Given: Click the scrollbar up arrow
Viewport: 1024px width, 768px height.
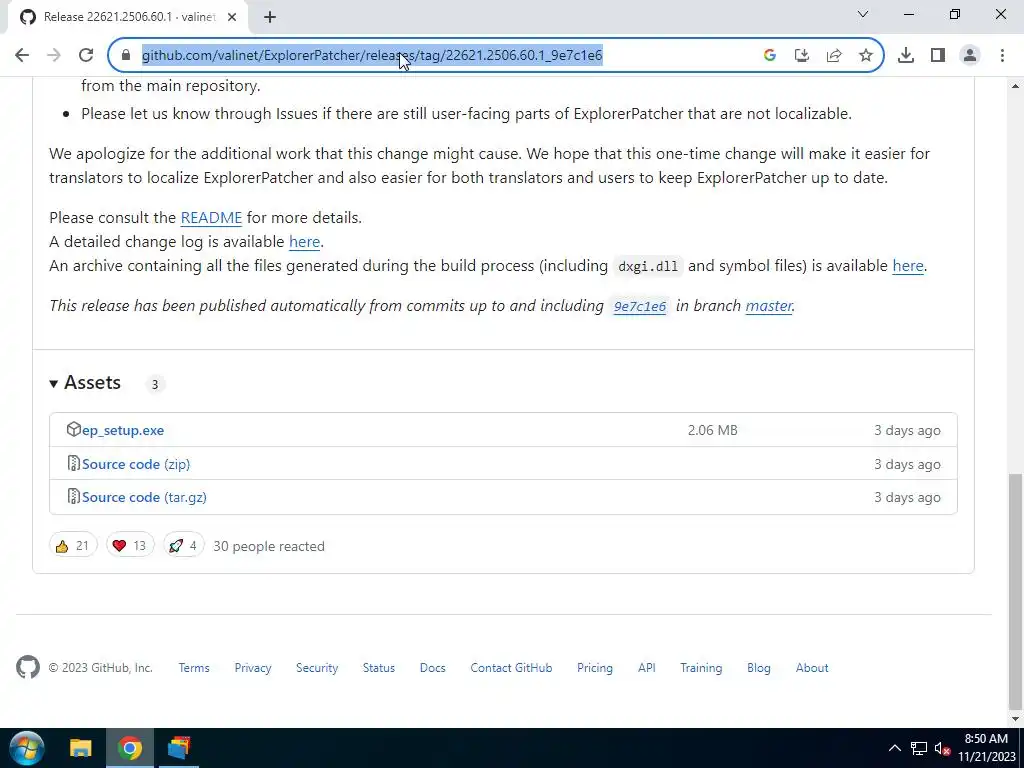Looking at the screenshot, I should tap(1016, 86).
